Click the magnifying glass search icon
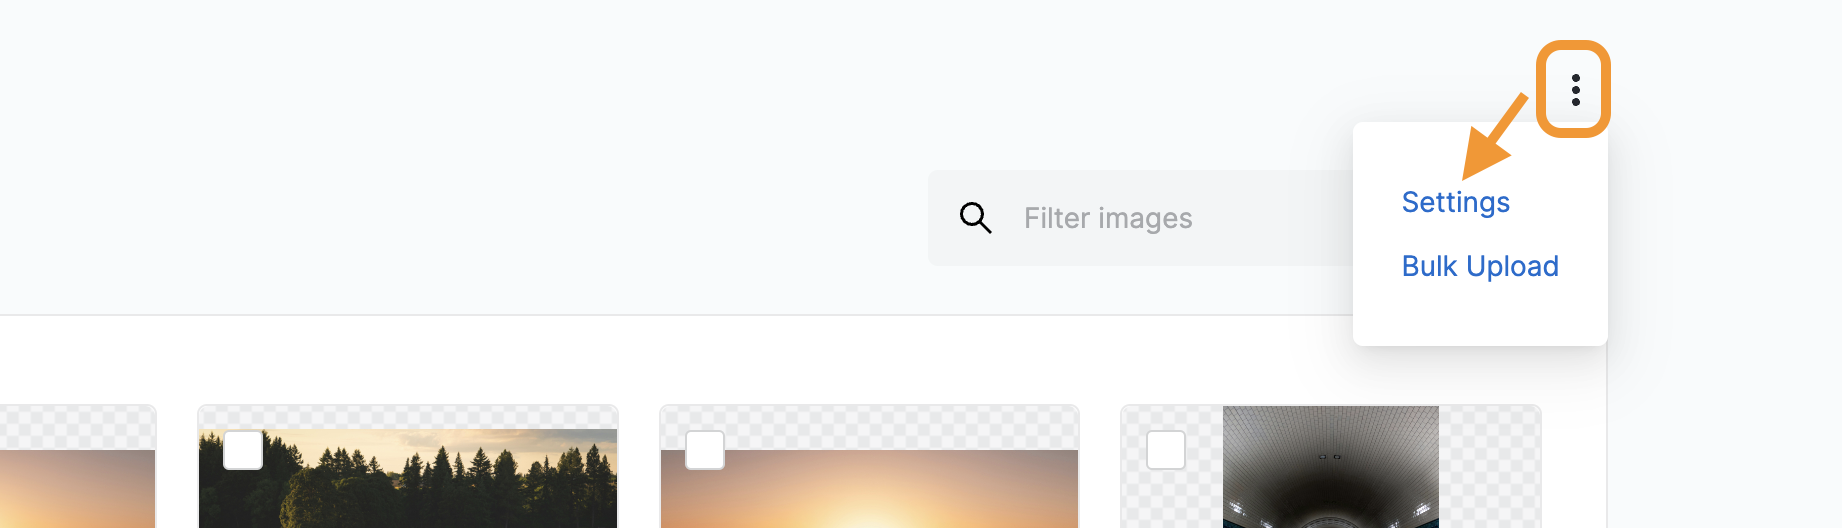 (x=975, y=217)
